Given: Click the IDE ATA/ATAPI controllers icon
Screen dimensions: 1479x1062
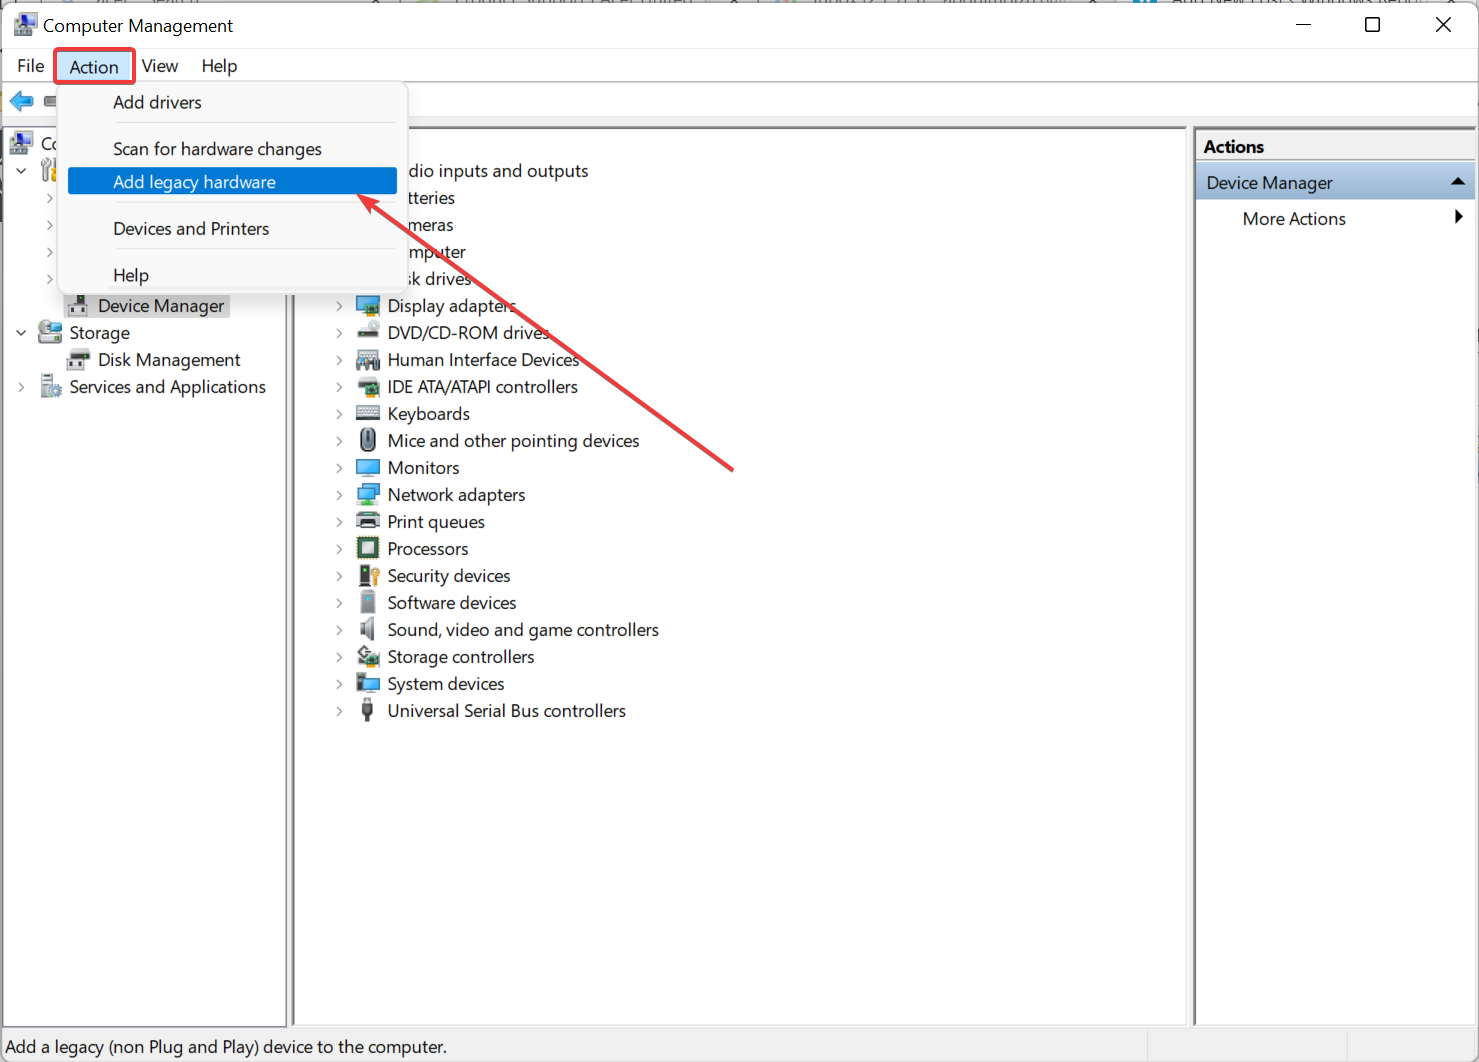Looking at the screenshot, I should coord(368,387).
